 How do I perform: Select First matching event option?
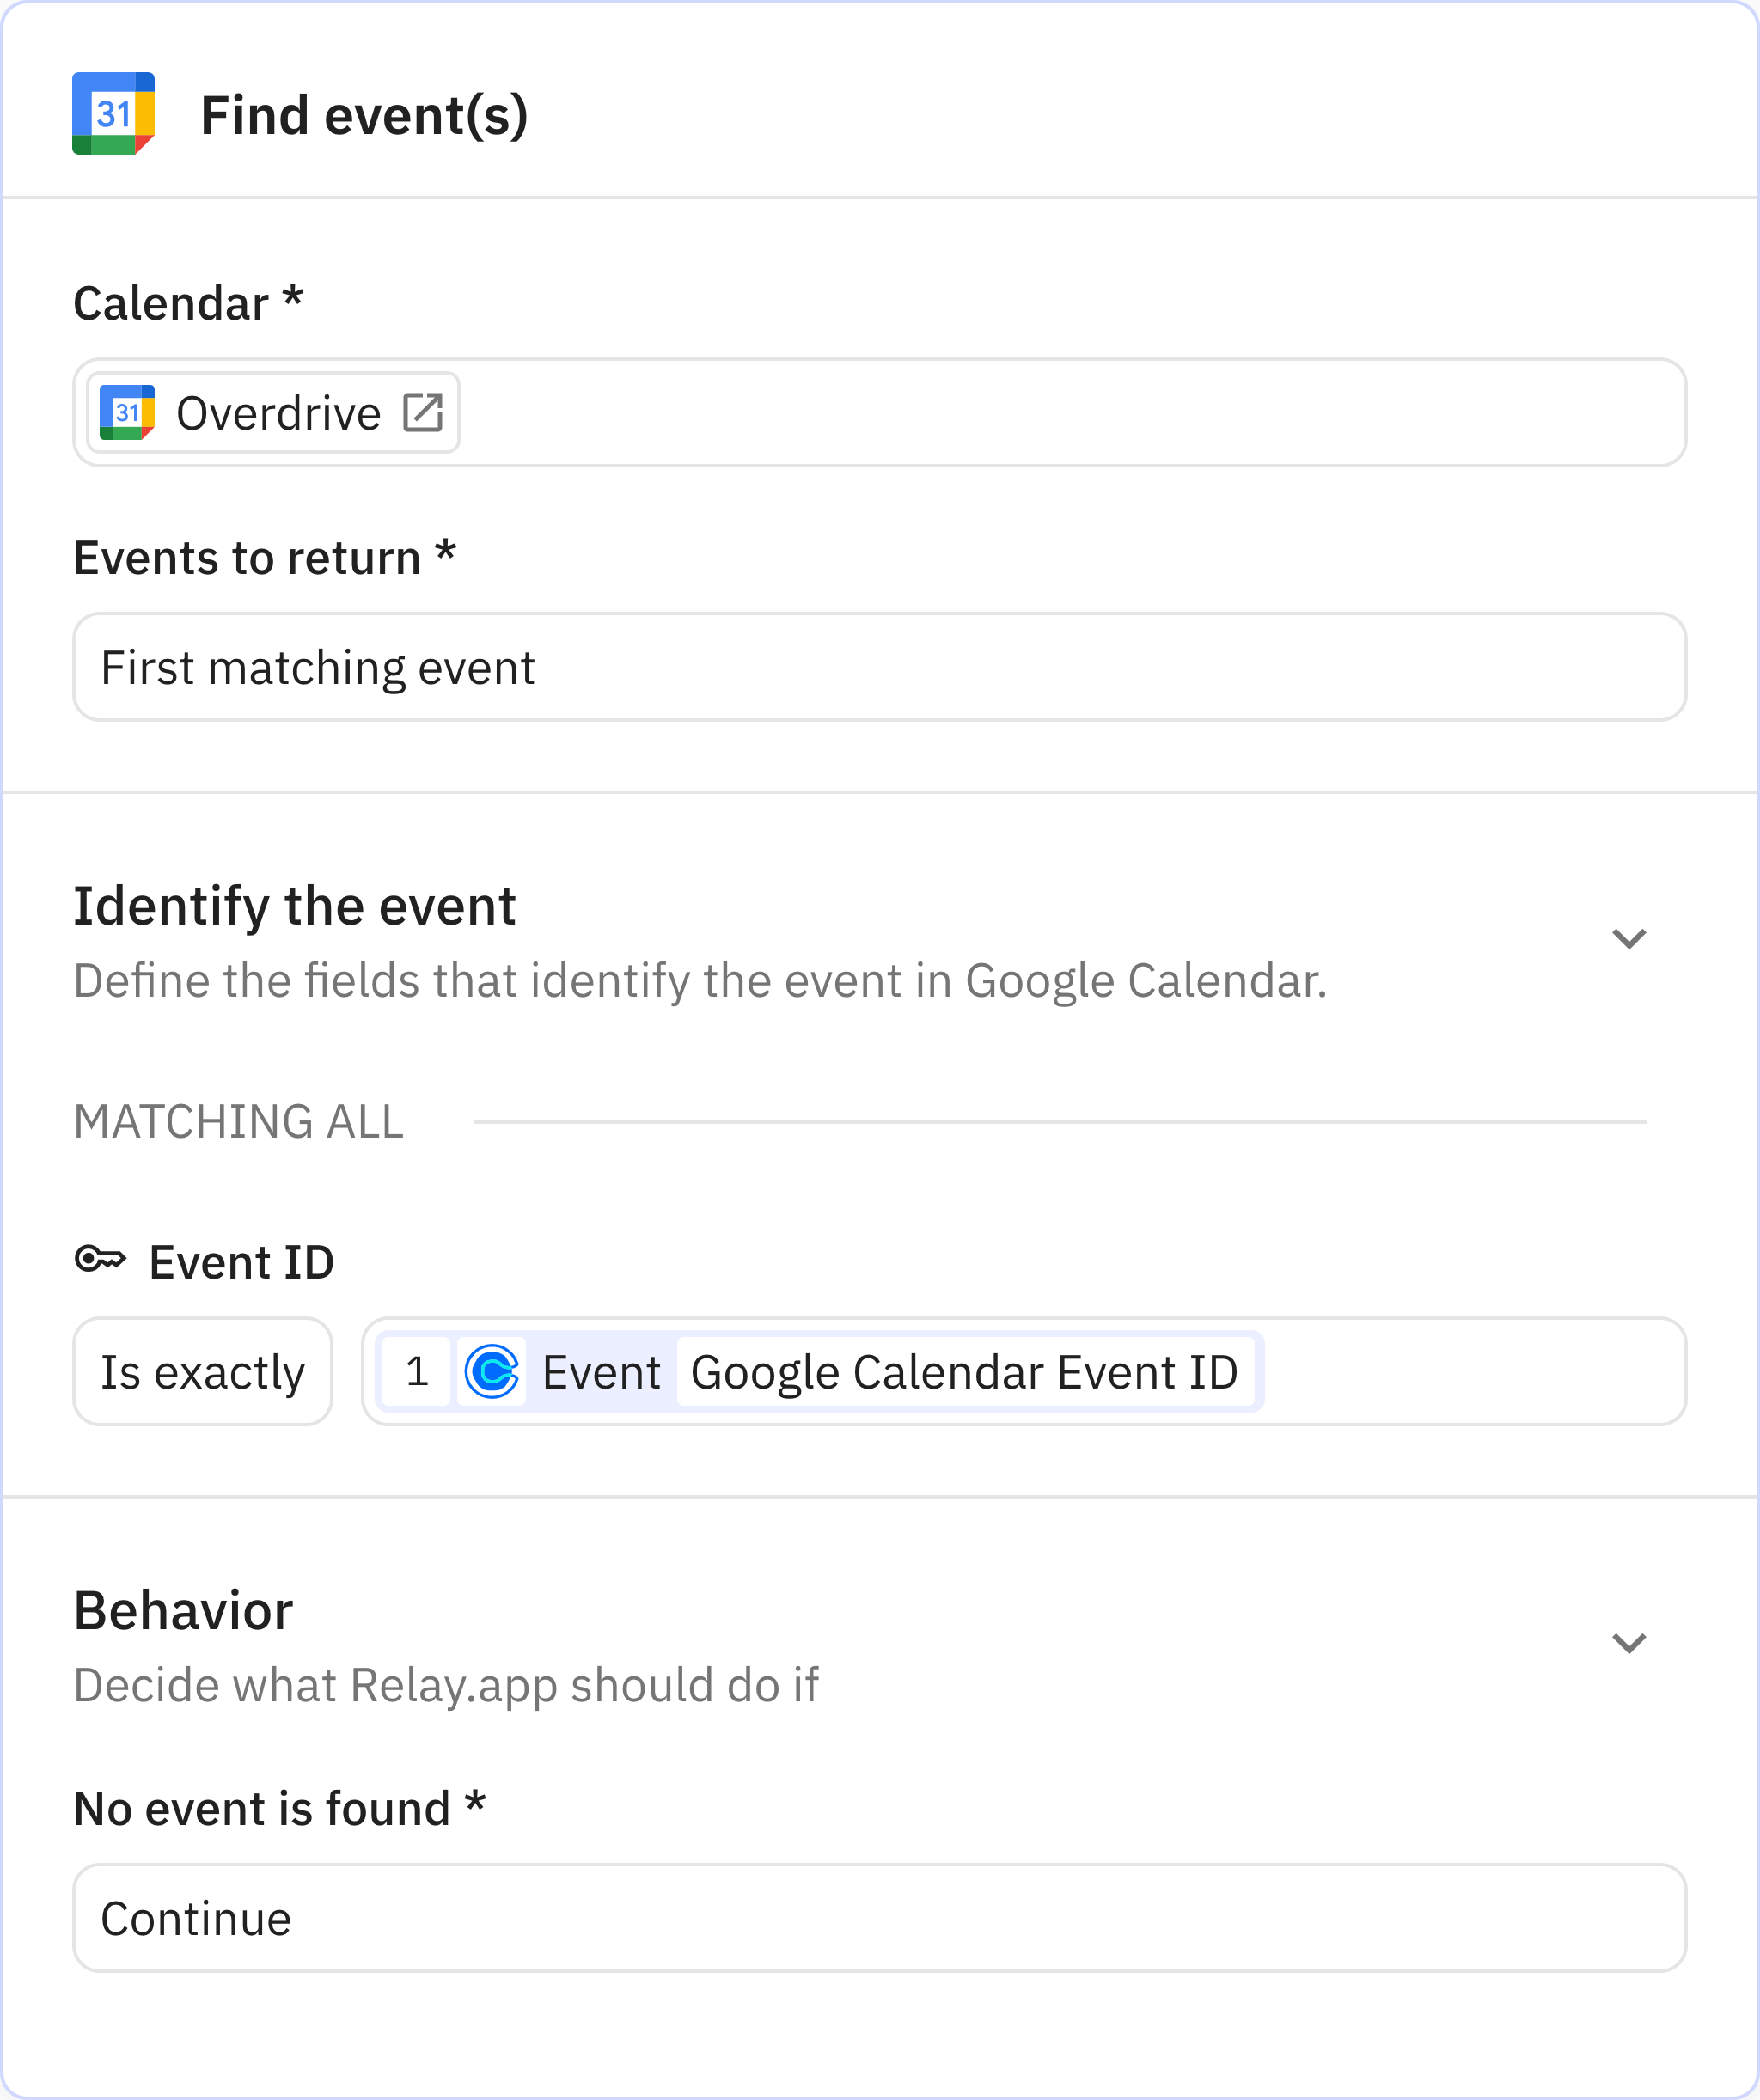coord(318,666)
